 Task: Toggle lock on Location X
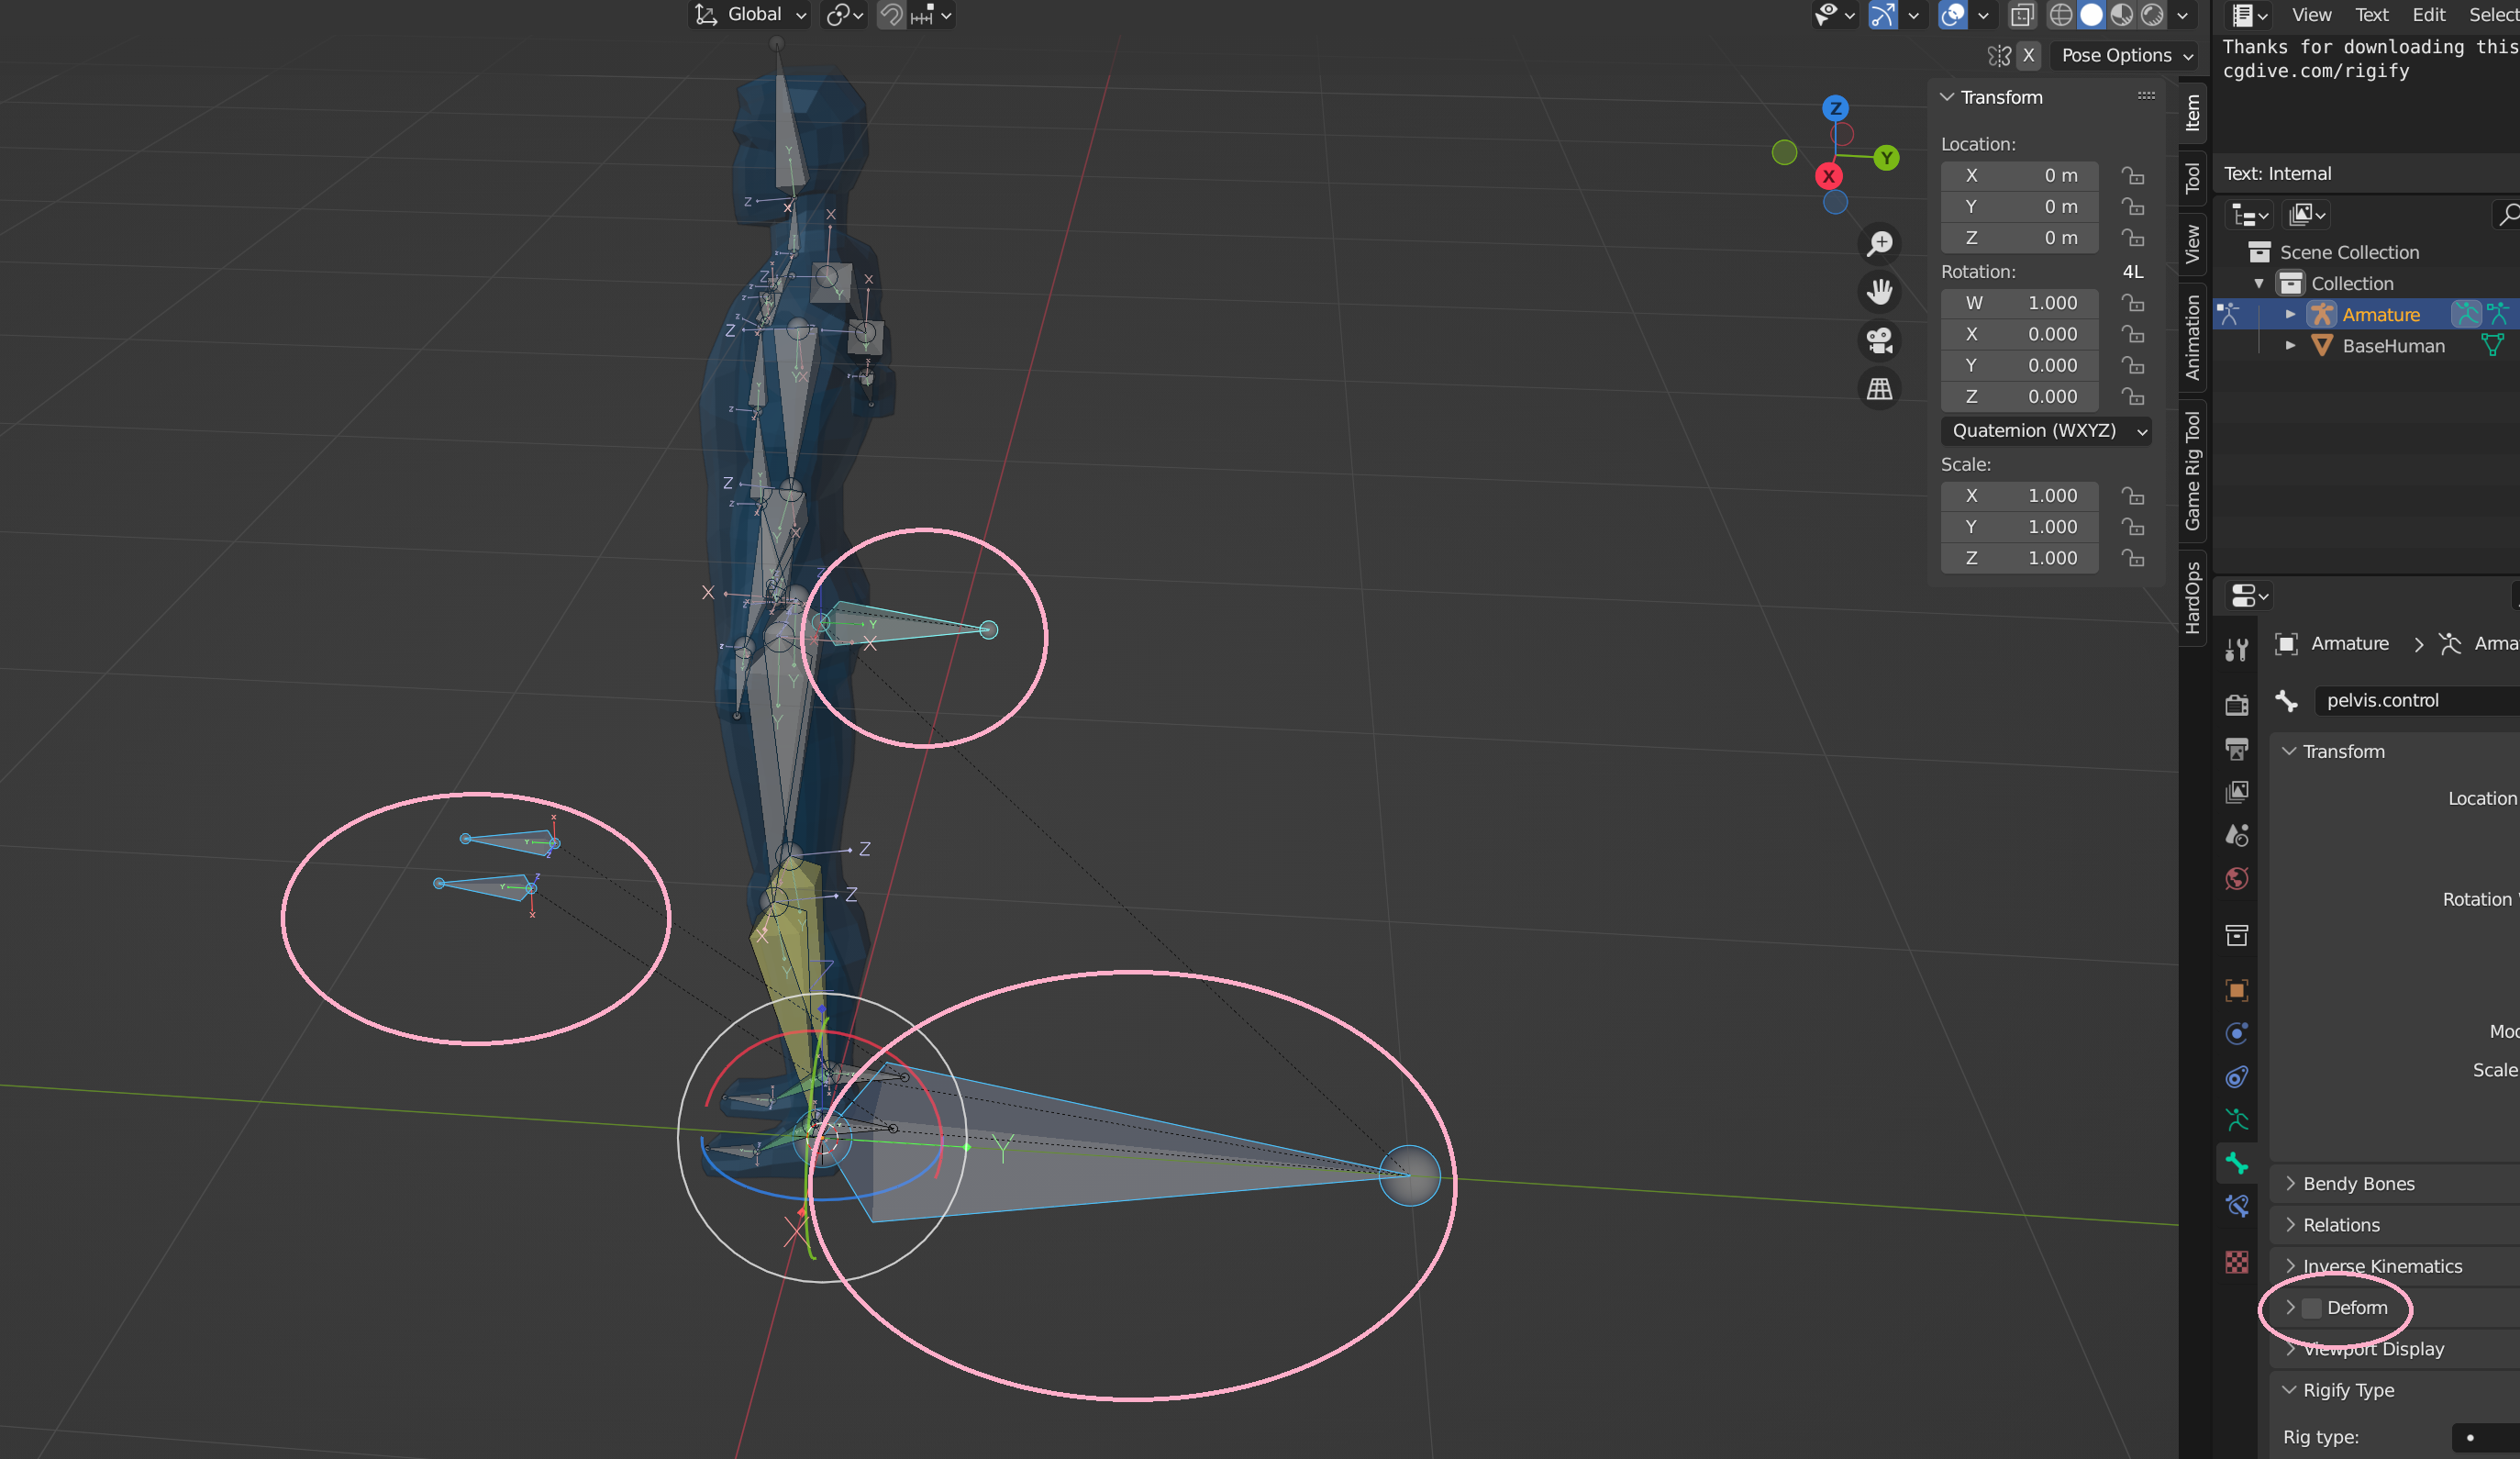[2132, 176]
